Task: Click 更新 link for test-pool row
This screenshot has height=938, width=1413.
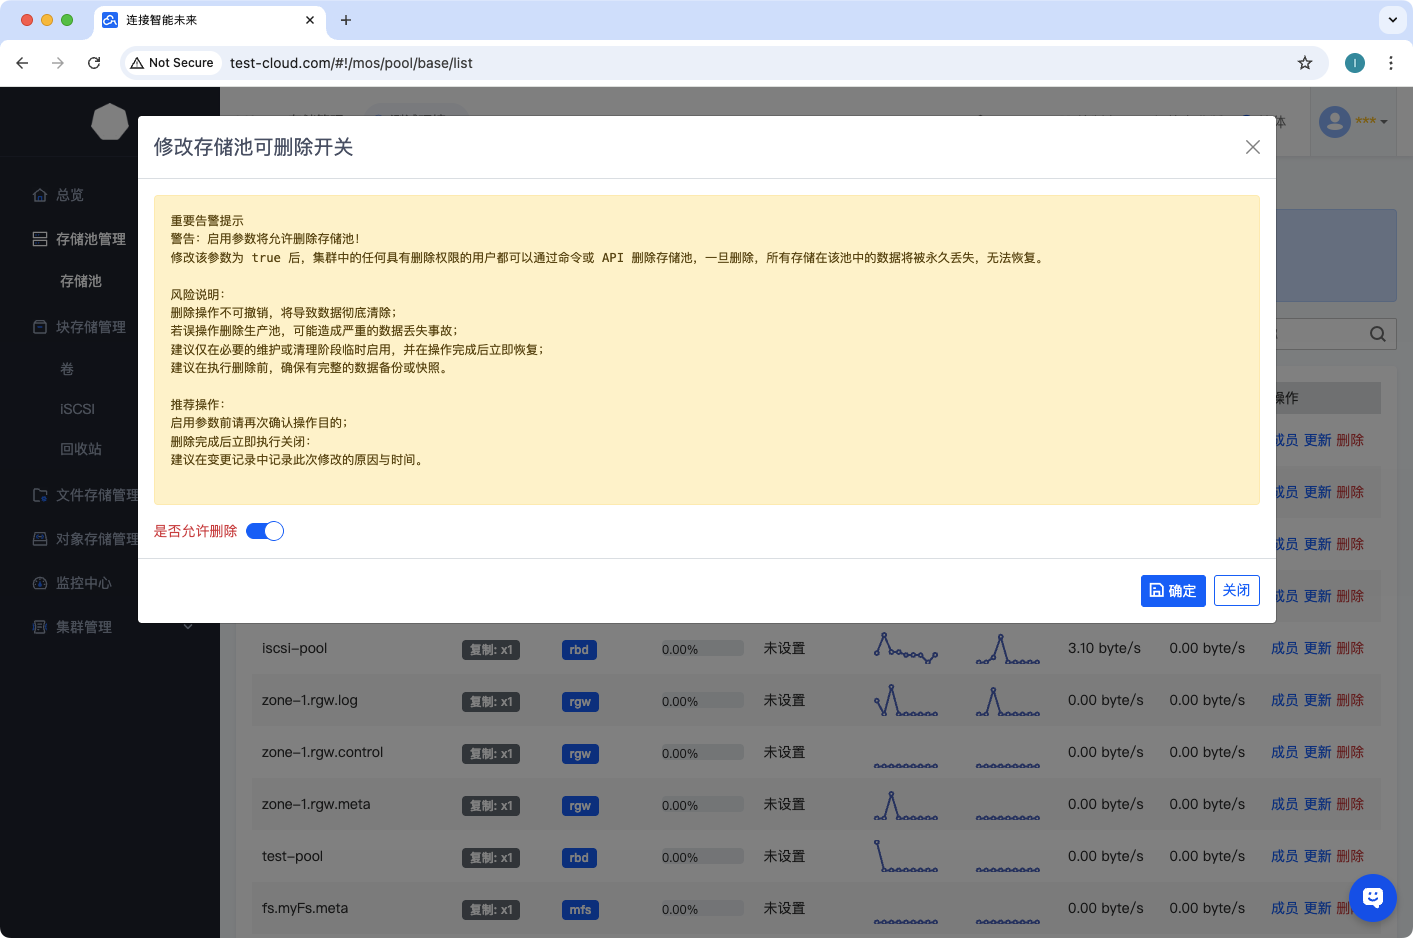Action: (1317, 856)
